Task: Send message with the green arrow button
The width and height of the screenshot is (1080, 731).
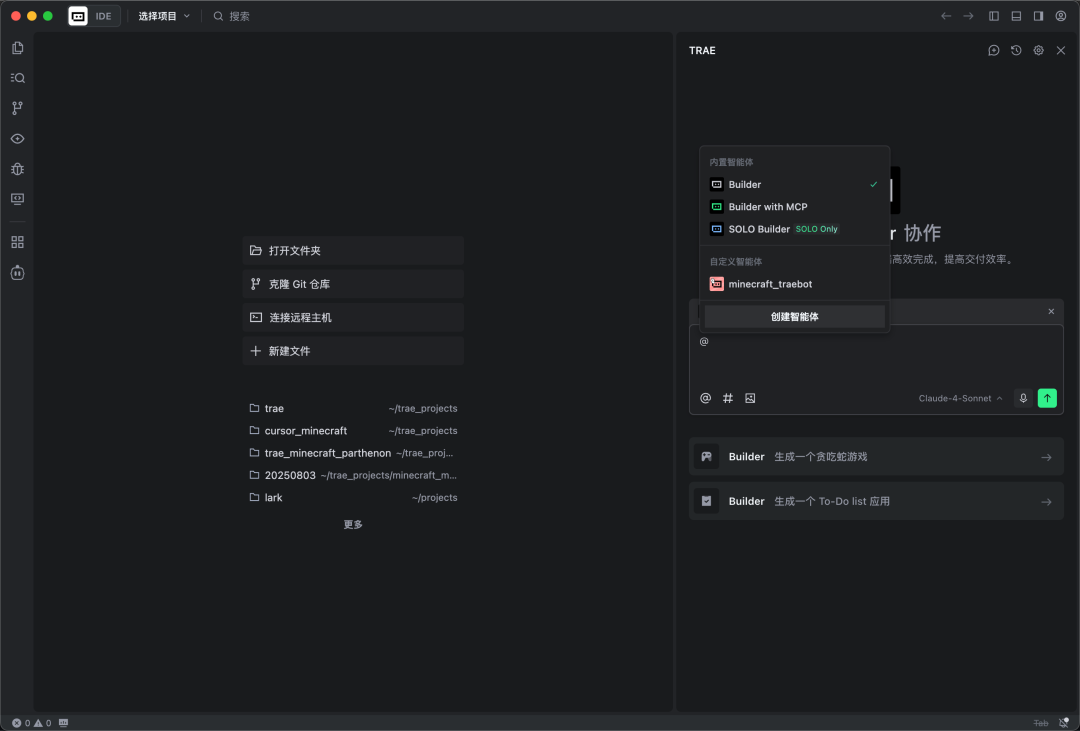Action: (1048, 398)
